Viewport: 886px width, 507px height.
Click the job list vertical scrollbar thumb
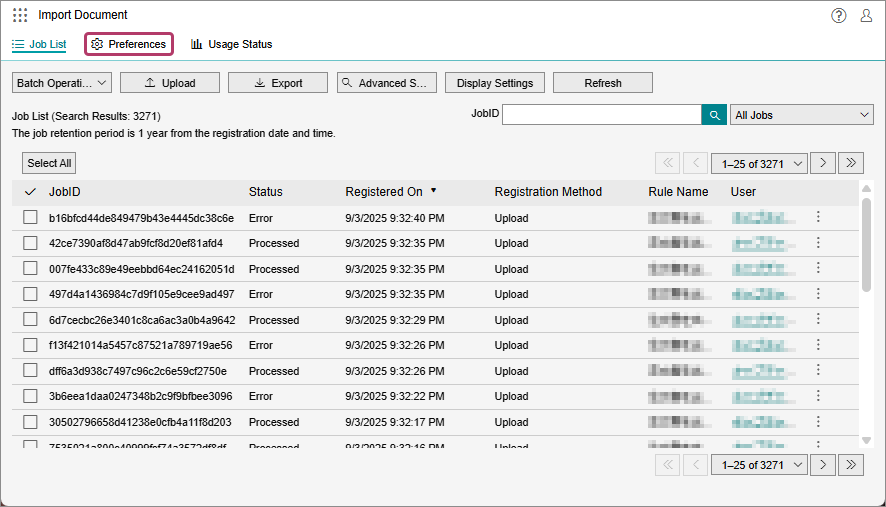point(866,245)
